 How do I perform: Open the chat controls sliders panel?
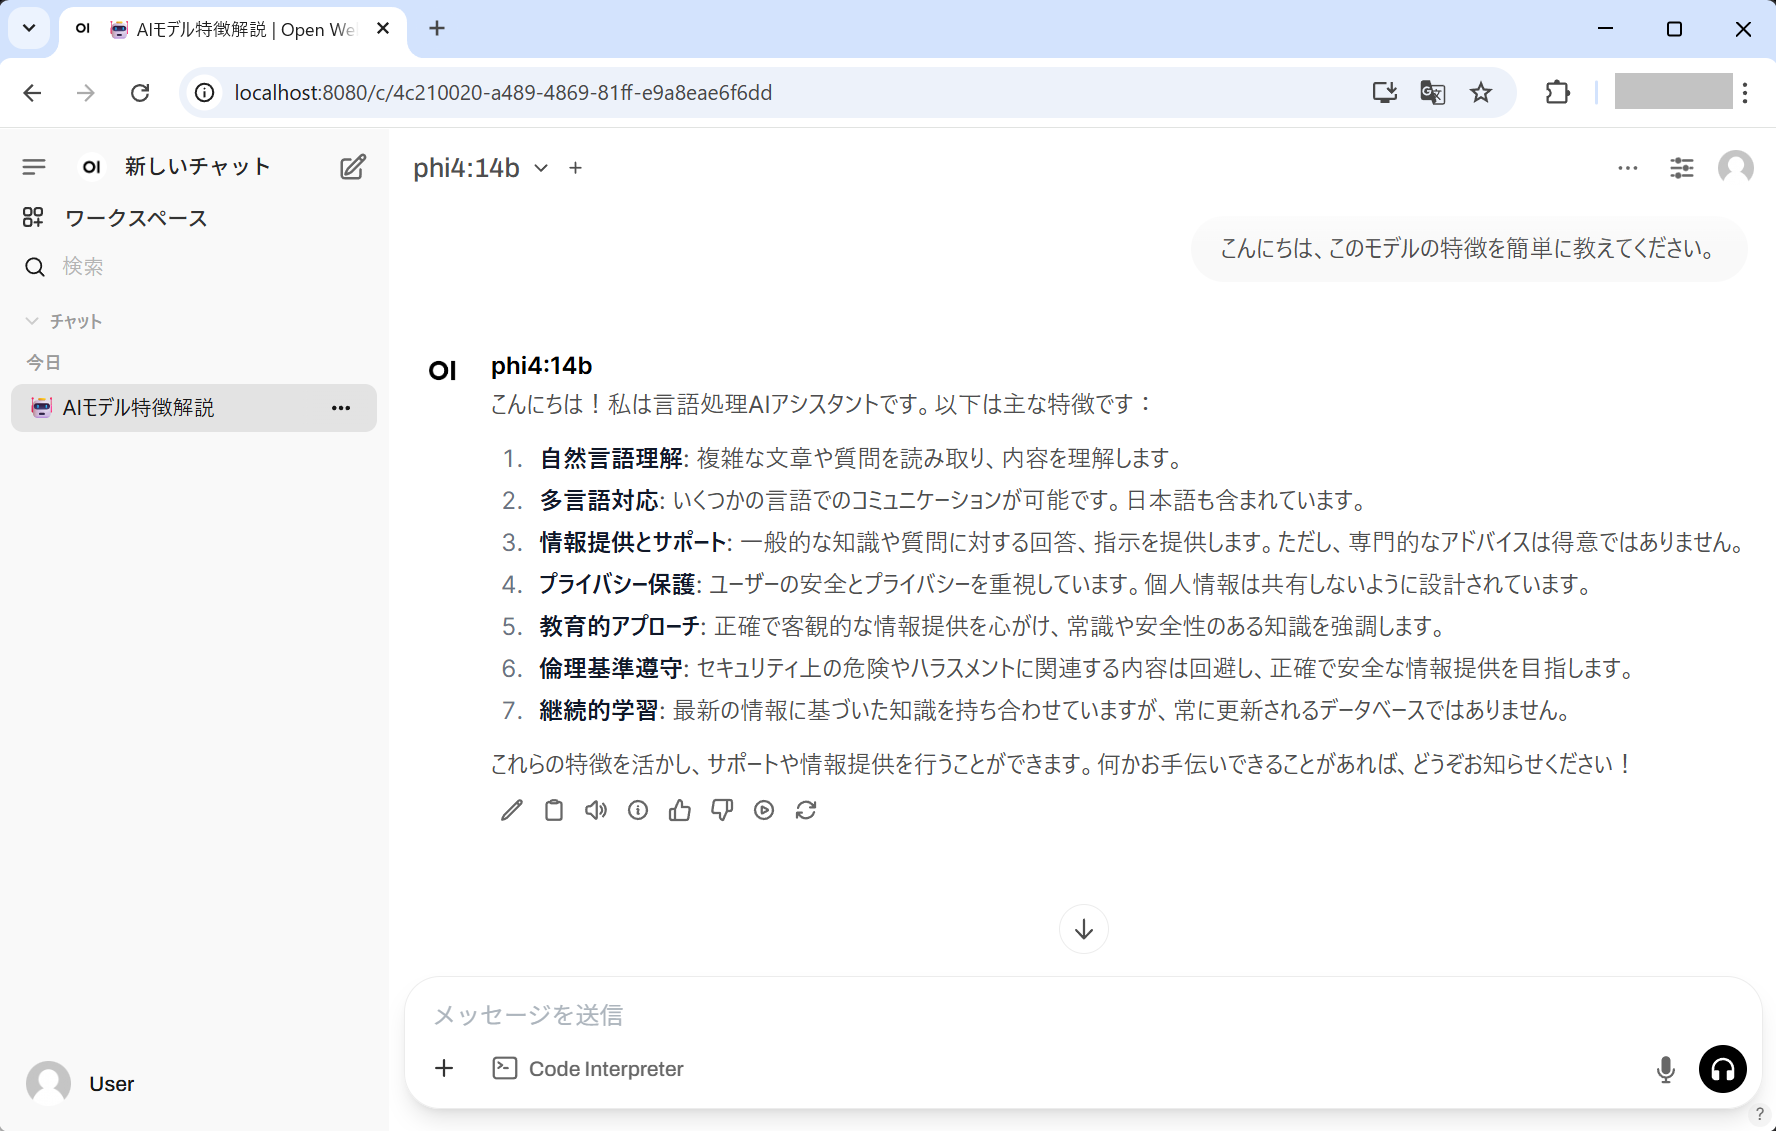pos(1682,168)
